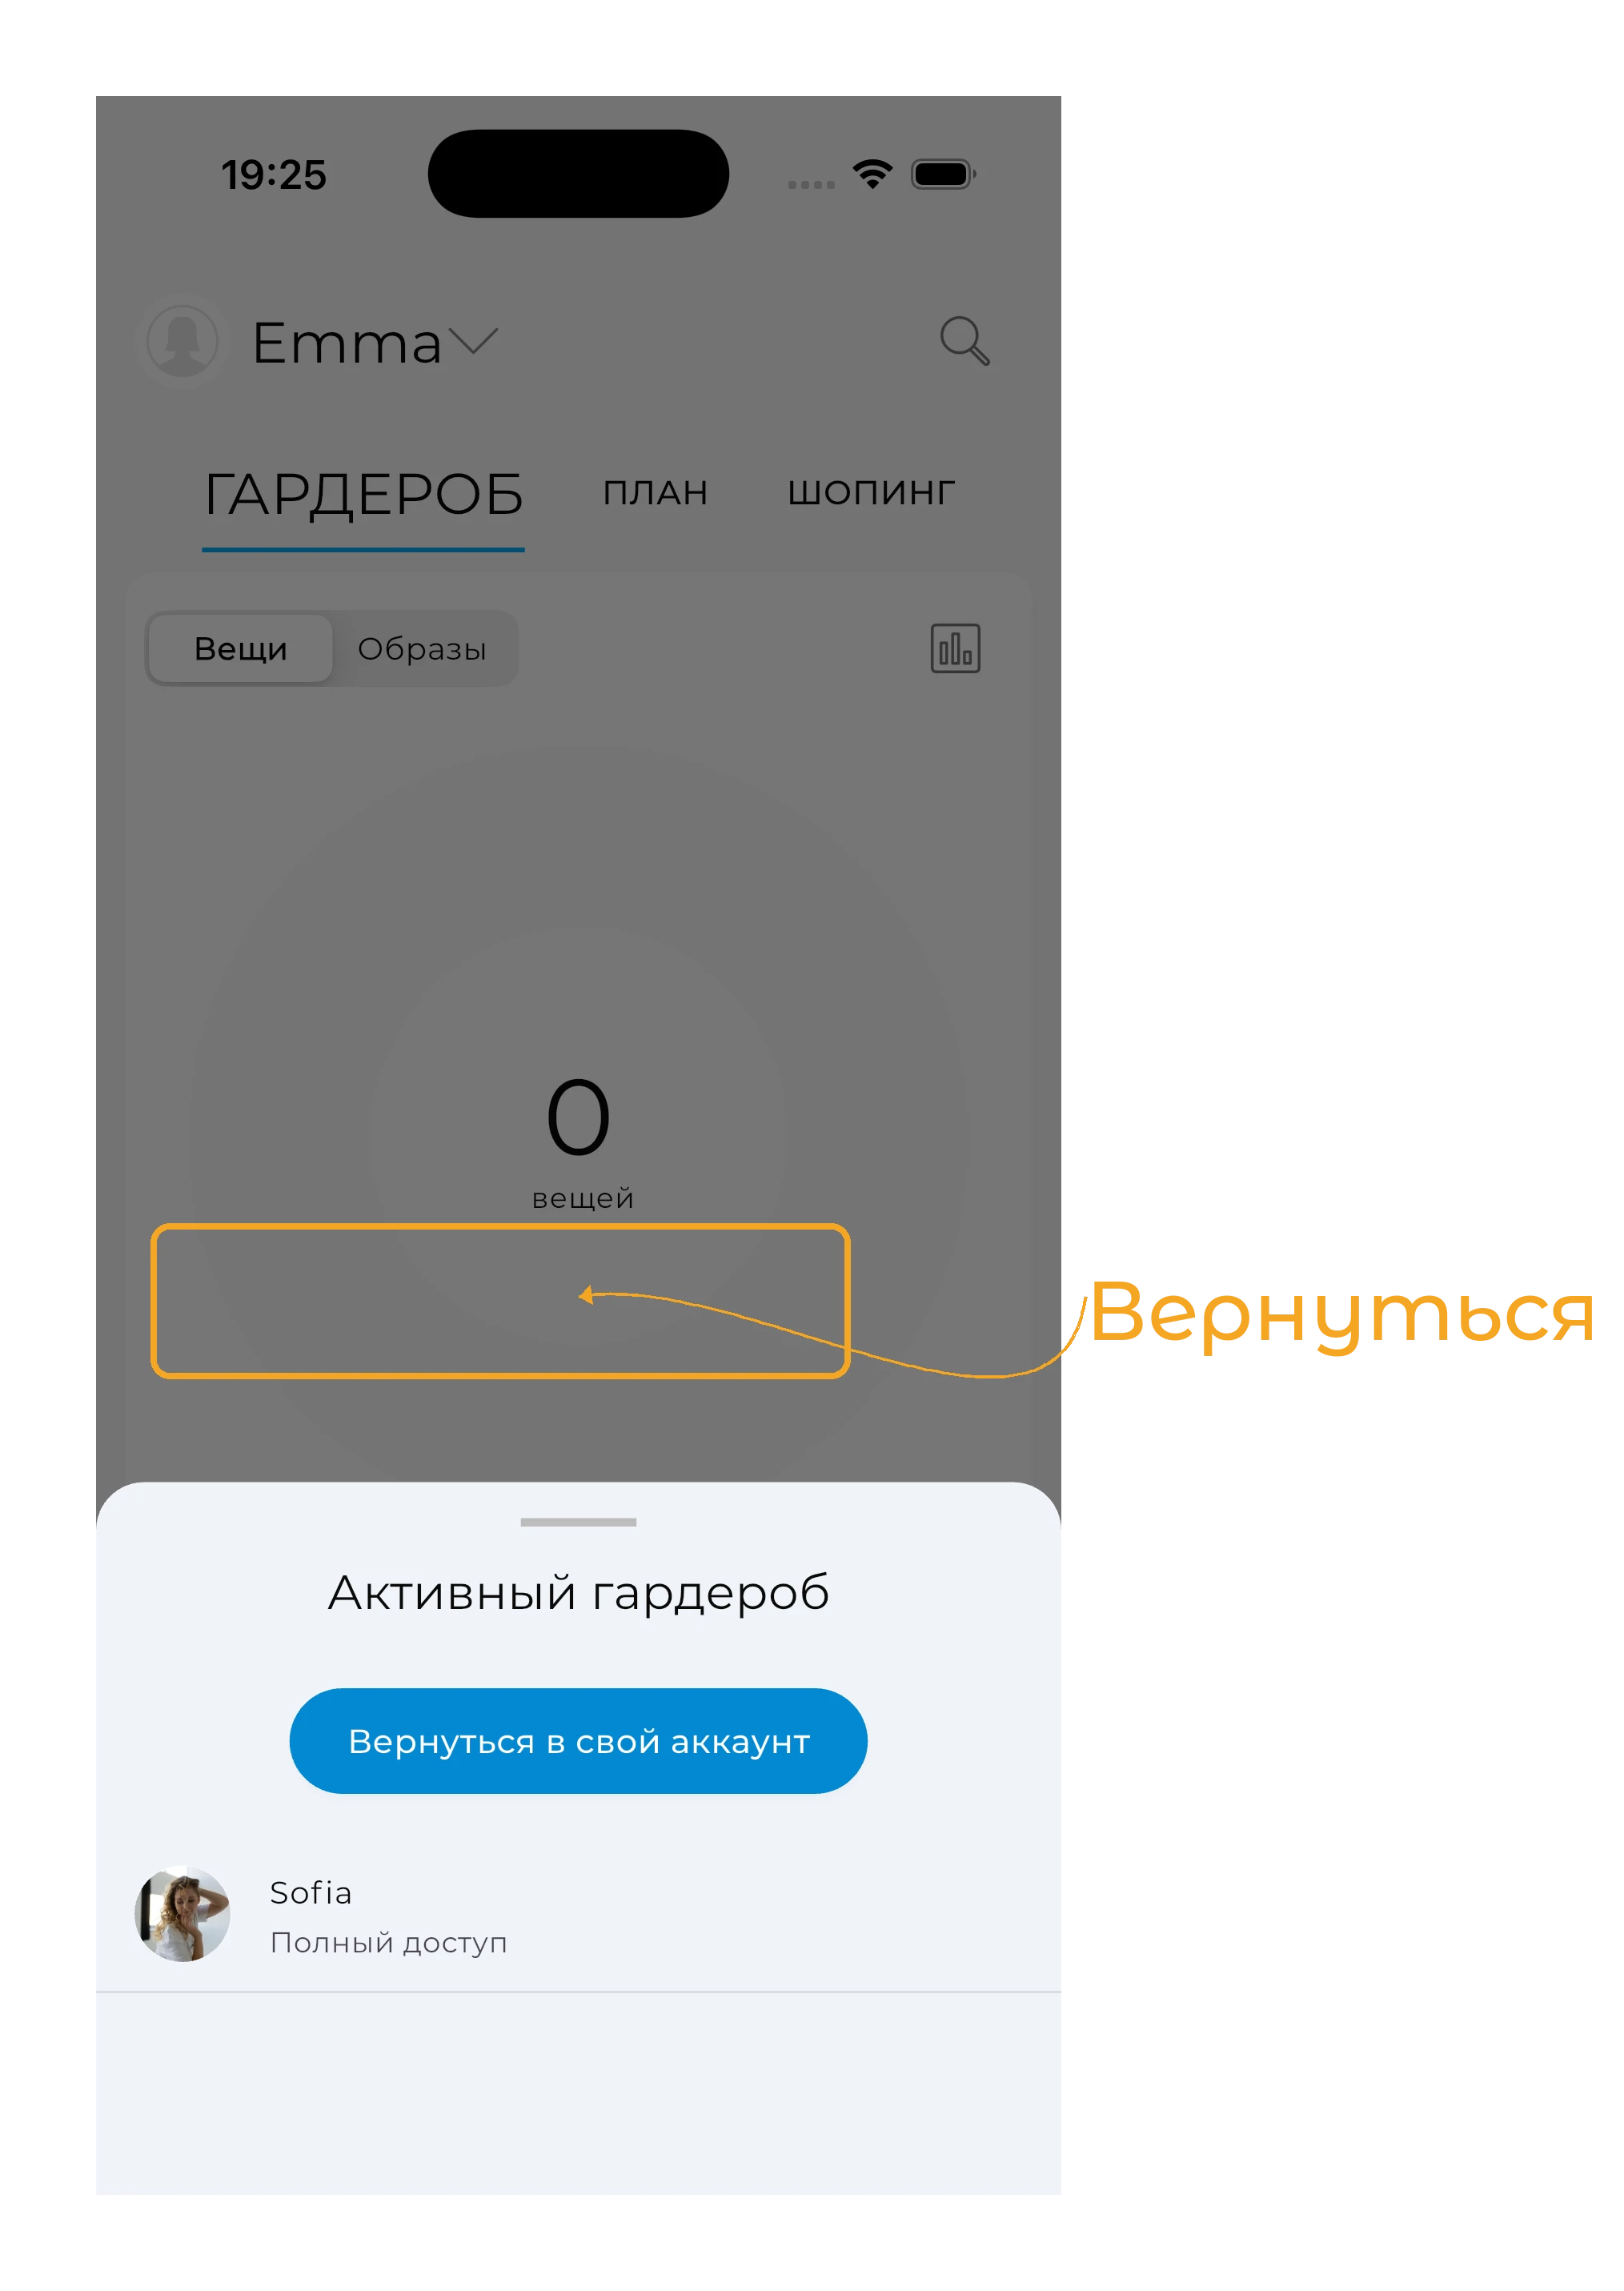The width and height of the screenshot is (1624, 2291).
Task: Tap Sofia's profile photo
Action: tap(182, 1914)
